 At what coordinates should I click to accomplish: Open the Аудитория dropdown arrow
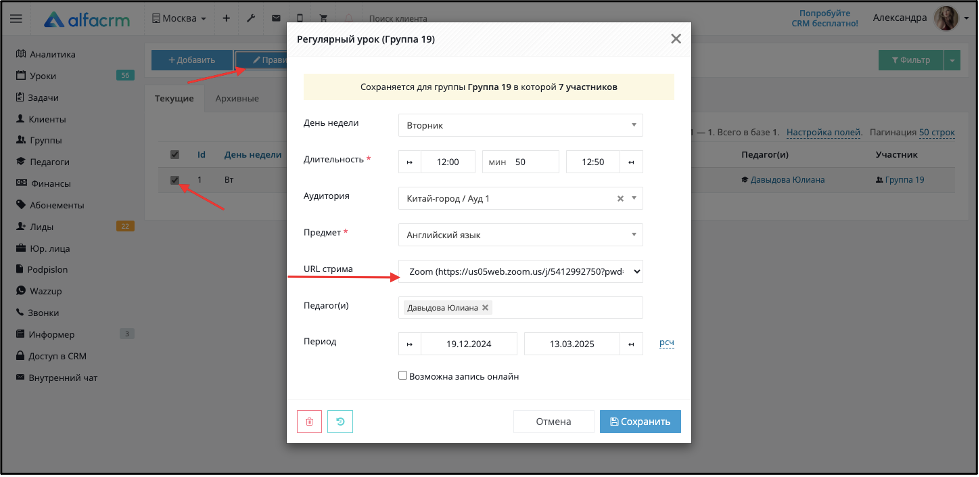click(633, 199)
